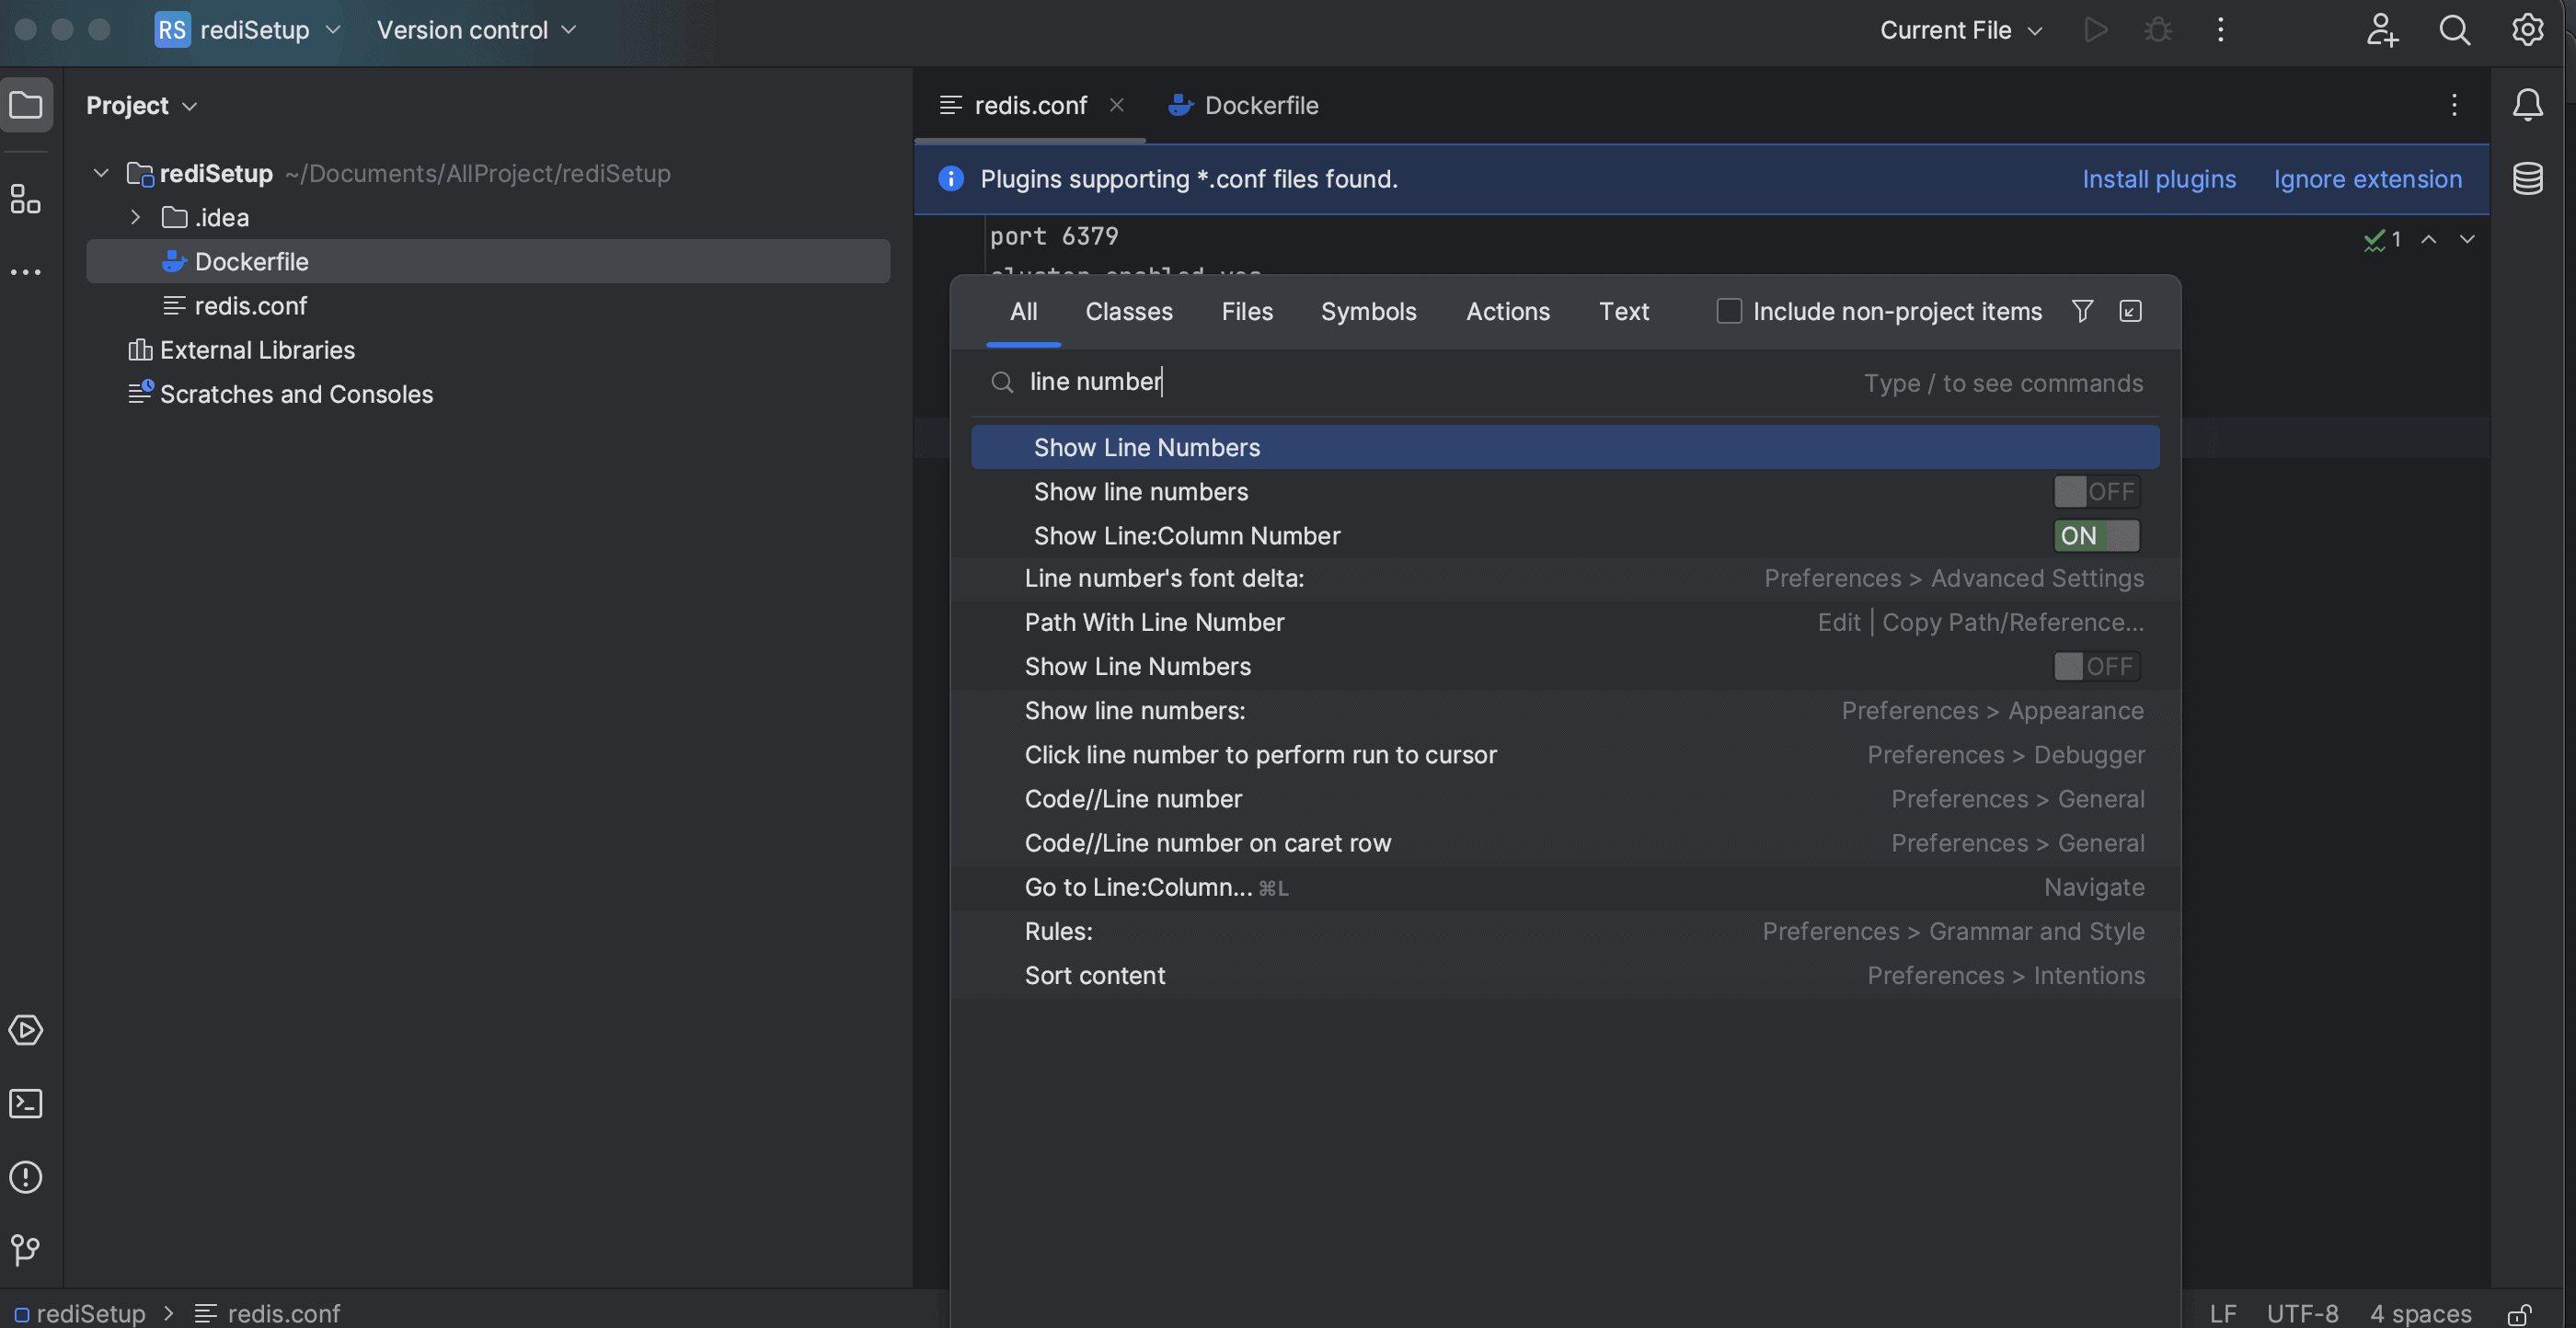Expand the .idea folder
2576x1328 pixels.
pyautogui.click(x=135, y=217)
